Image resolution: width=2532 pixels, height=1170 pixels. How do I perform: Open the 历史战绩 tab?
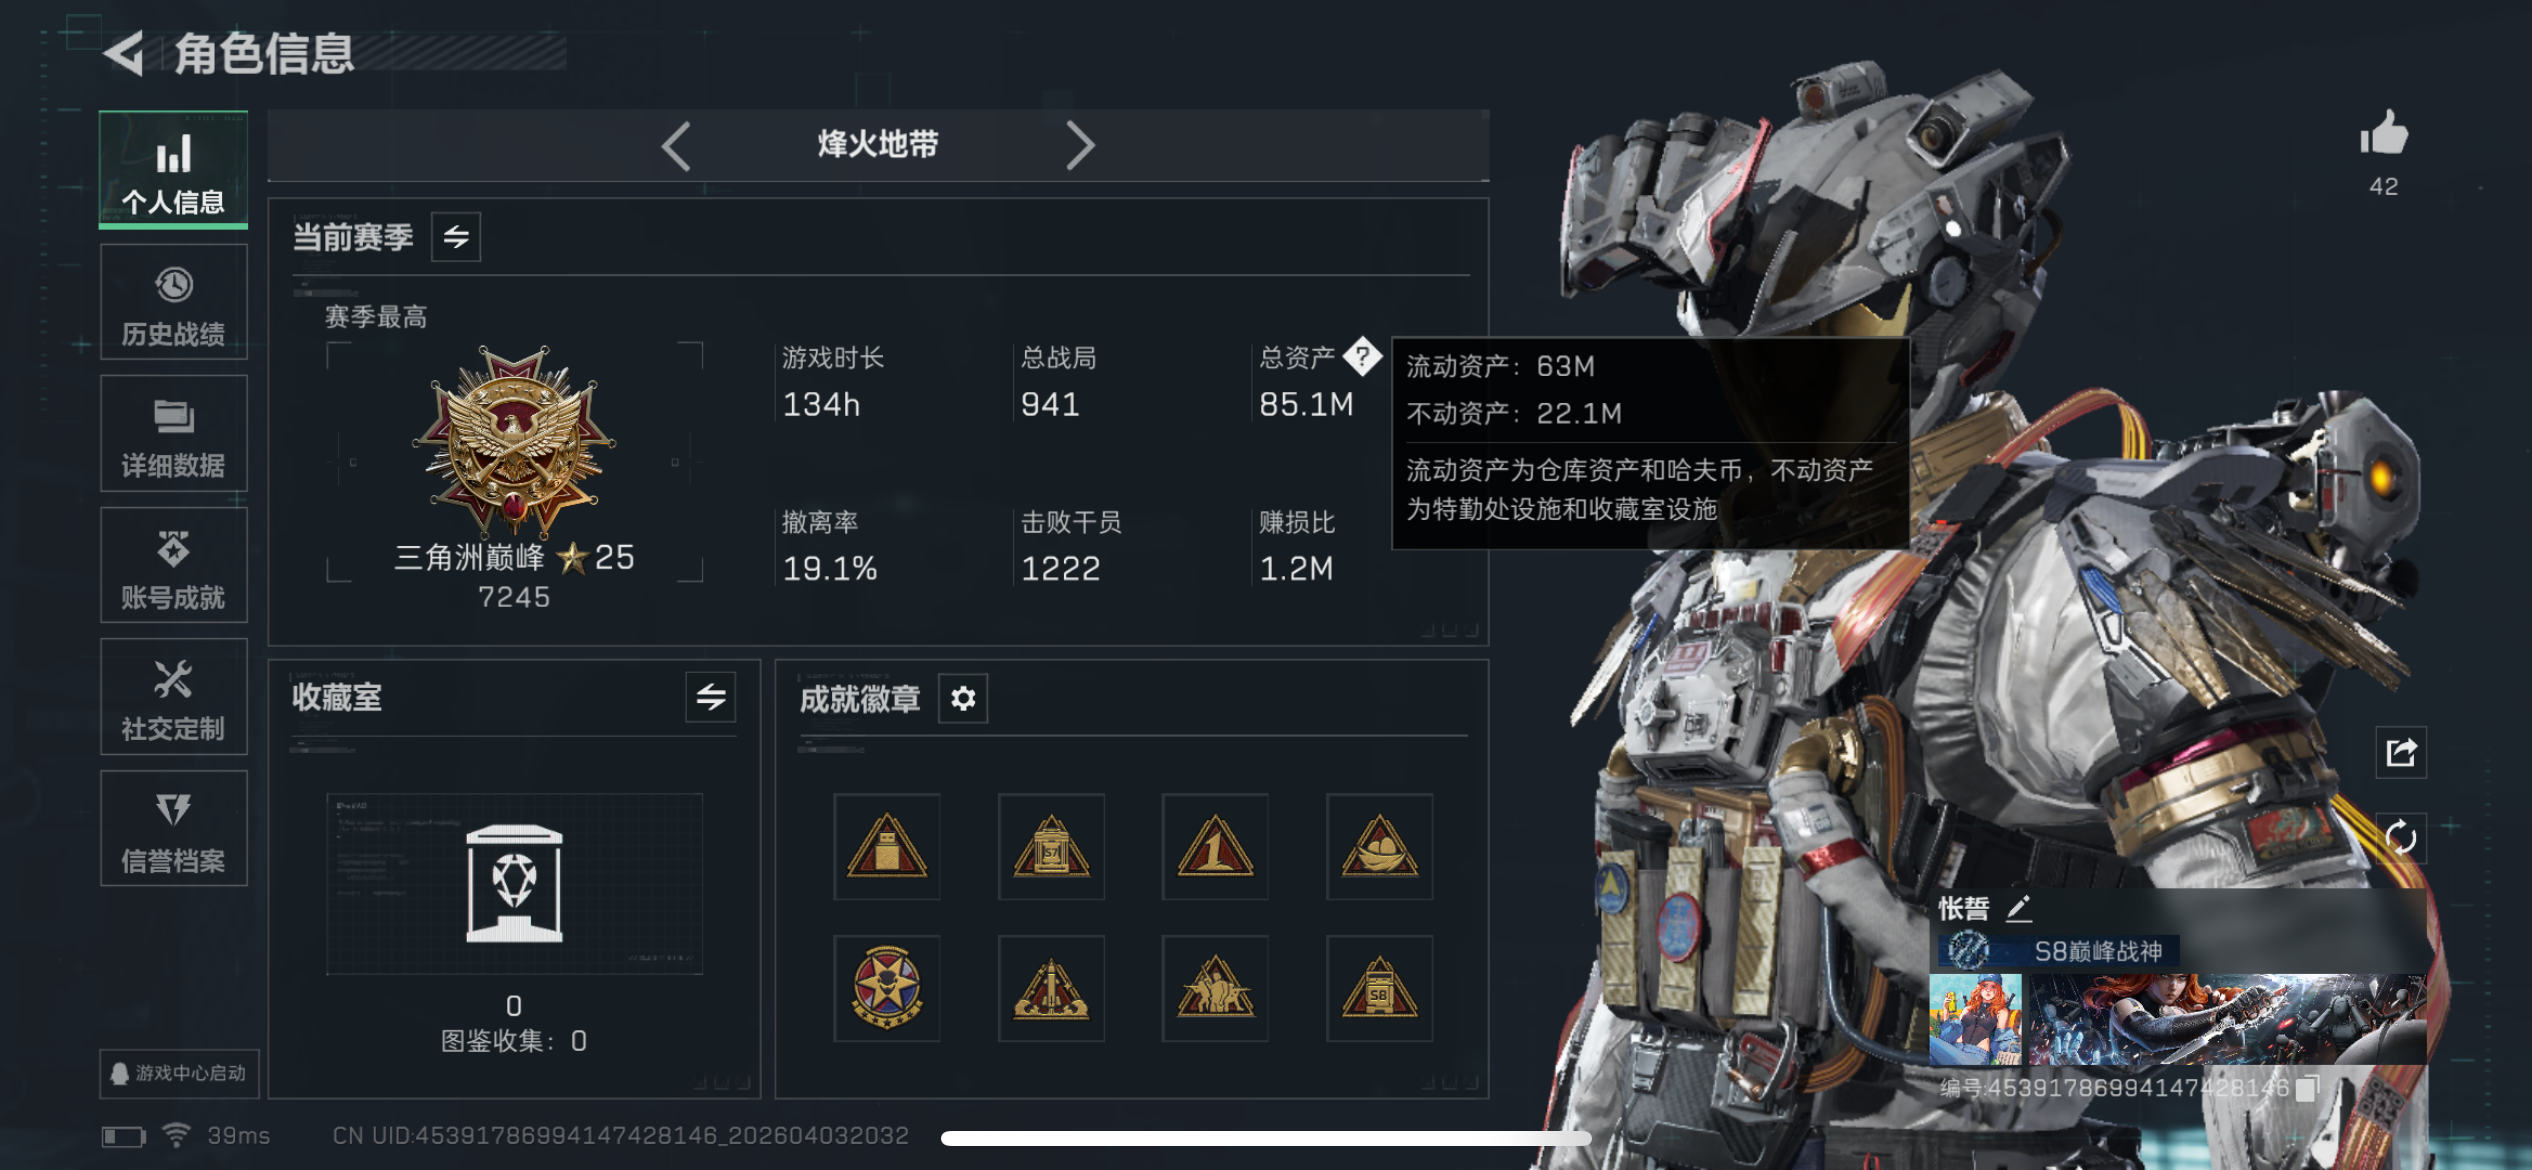tap(174, 303)
